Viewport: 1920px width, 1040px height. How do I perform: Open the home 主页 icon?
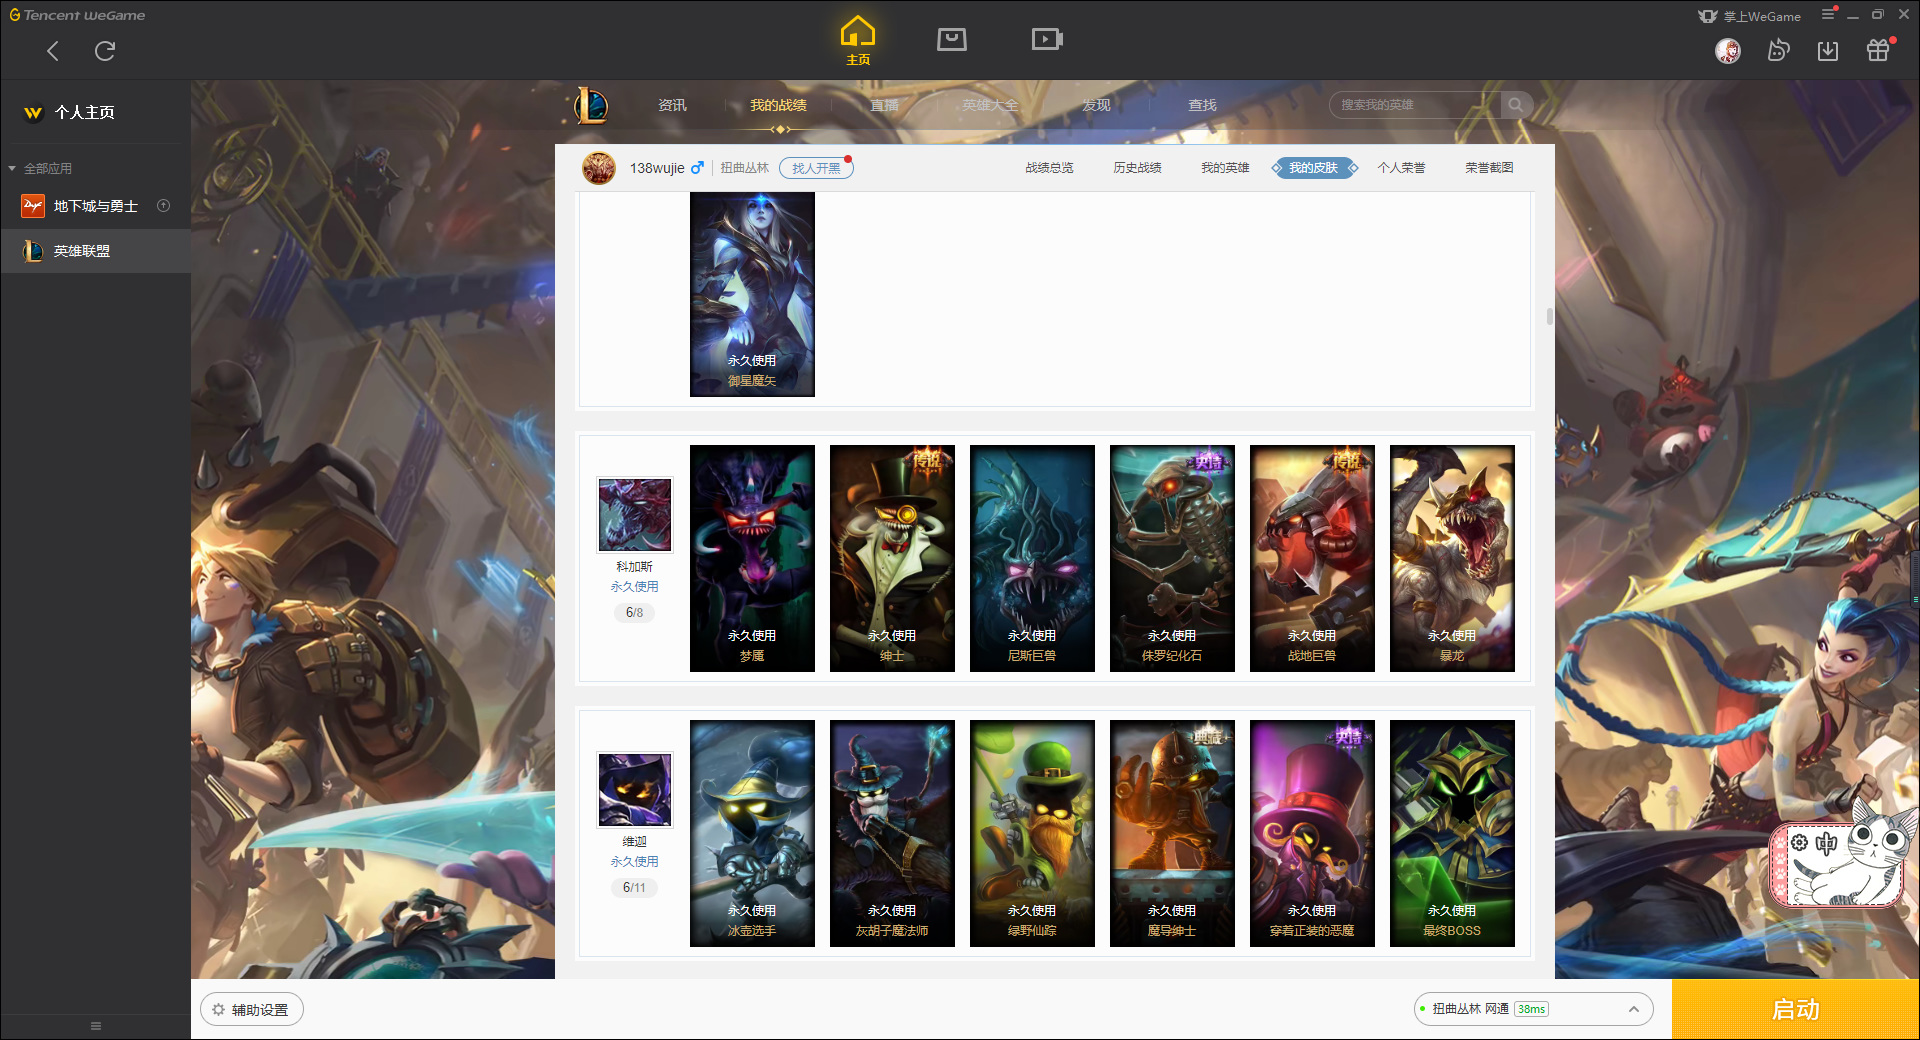[x=858, y=40]
